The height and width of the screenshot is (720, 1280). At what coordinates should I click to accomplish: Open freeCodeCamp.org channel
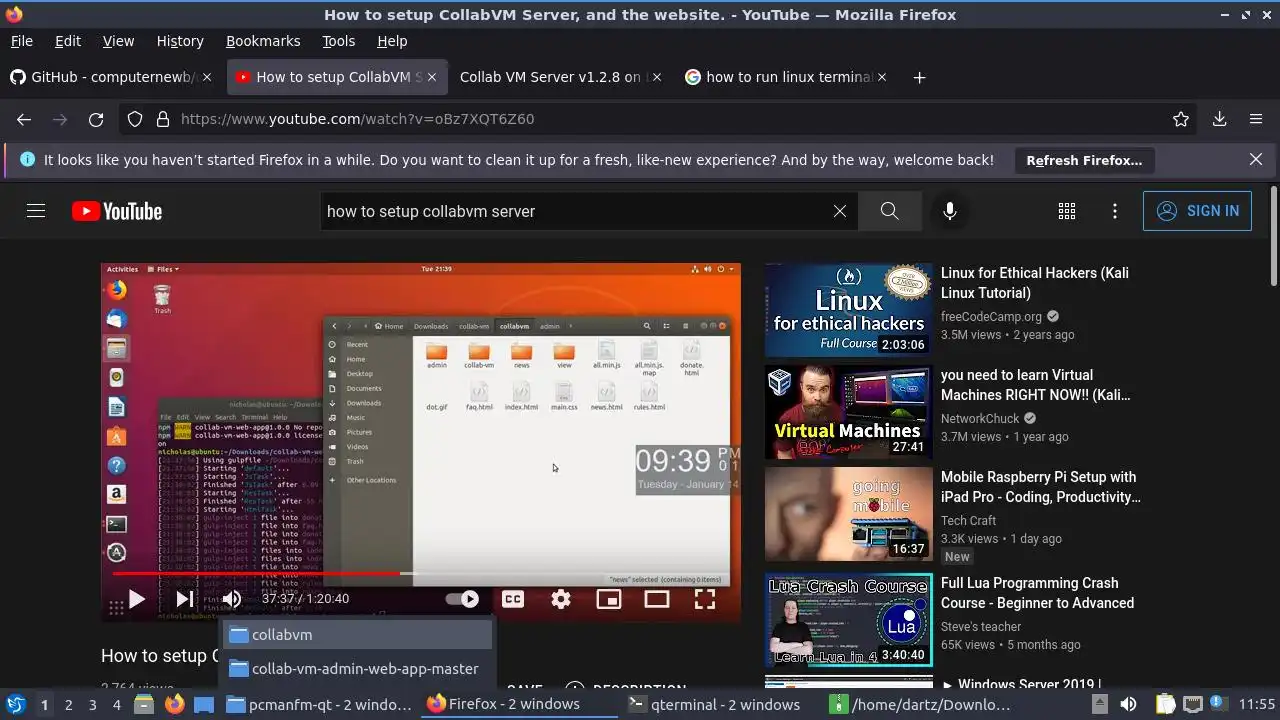991,317
